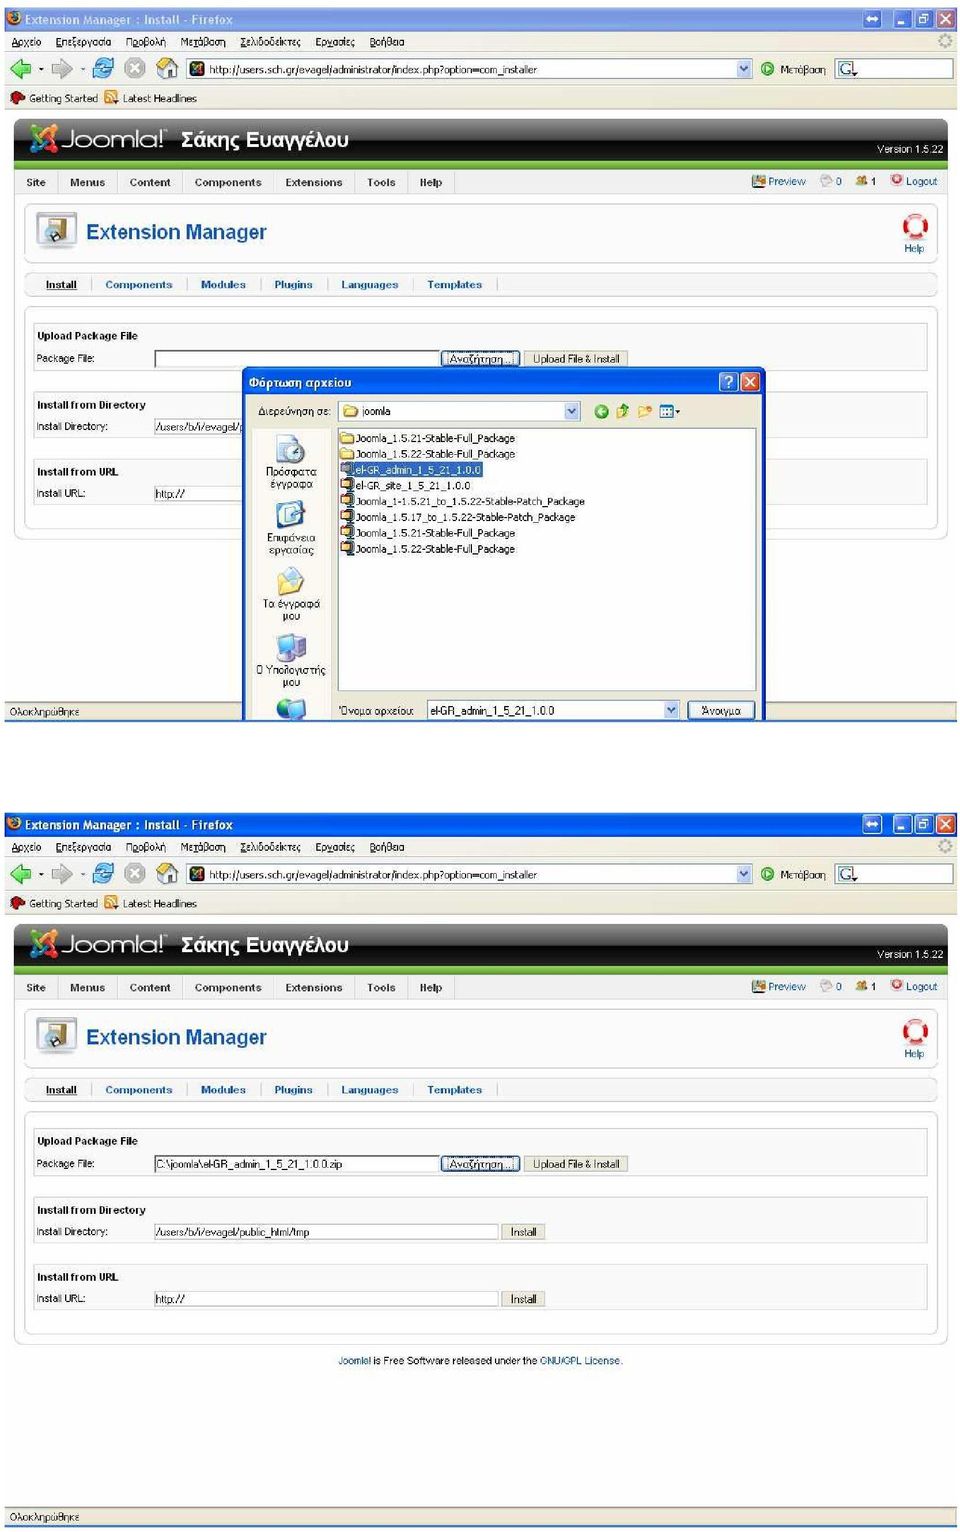960x1532 pixels.
Task: Open Τα έγγραφά μου in the dialog sidebar
Action: pos(291,595)
